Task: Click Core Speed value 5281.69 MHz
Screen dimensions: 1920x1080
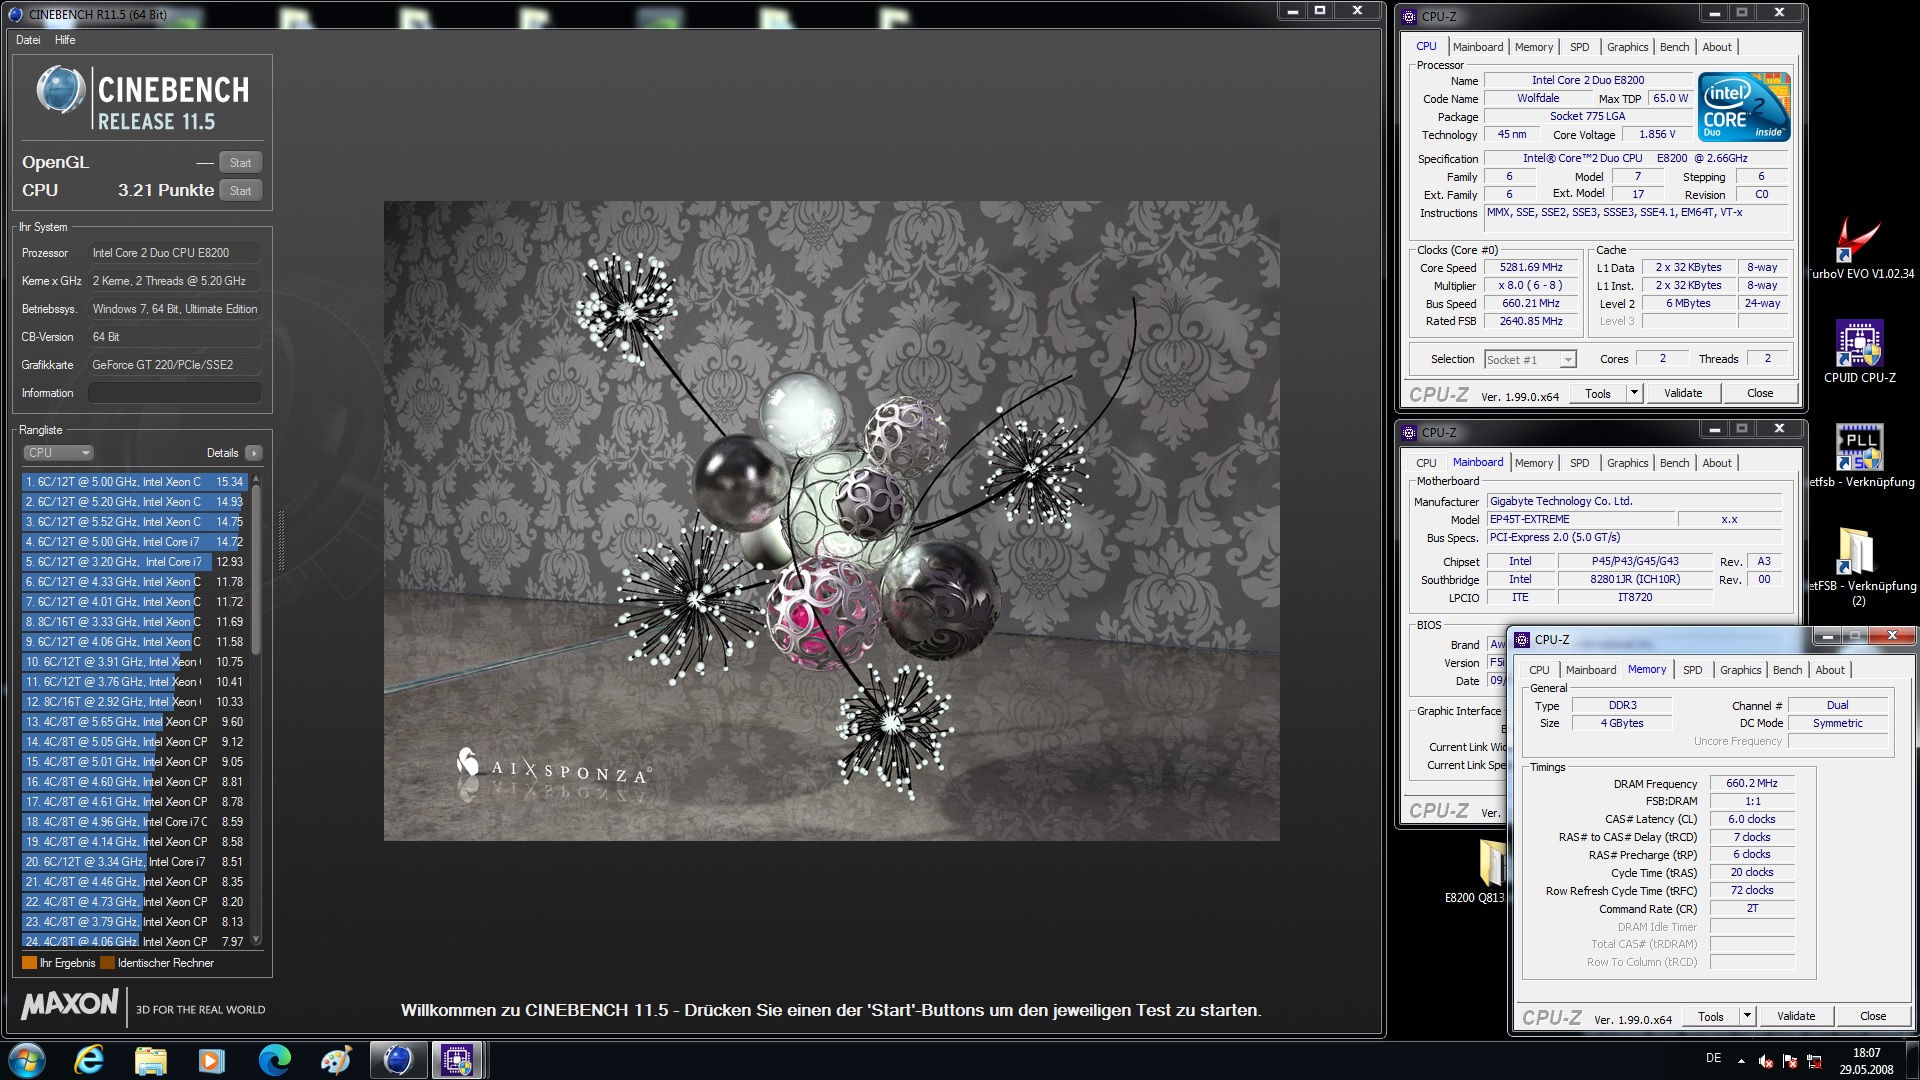Action: click(x=1531, y=268)
